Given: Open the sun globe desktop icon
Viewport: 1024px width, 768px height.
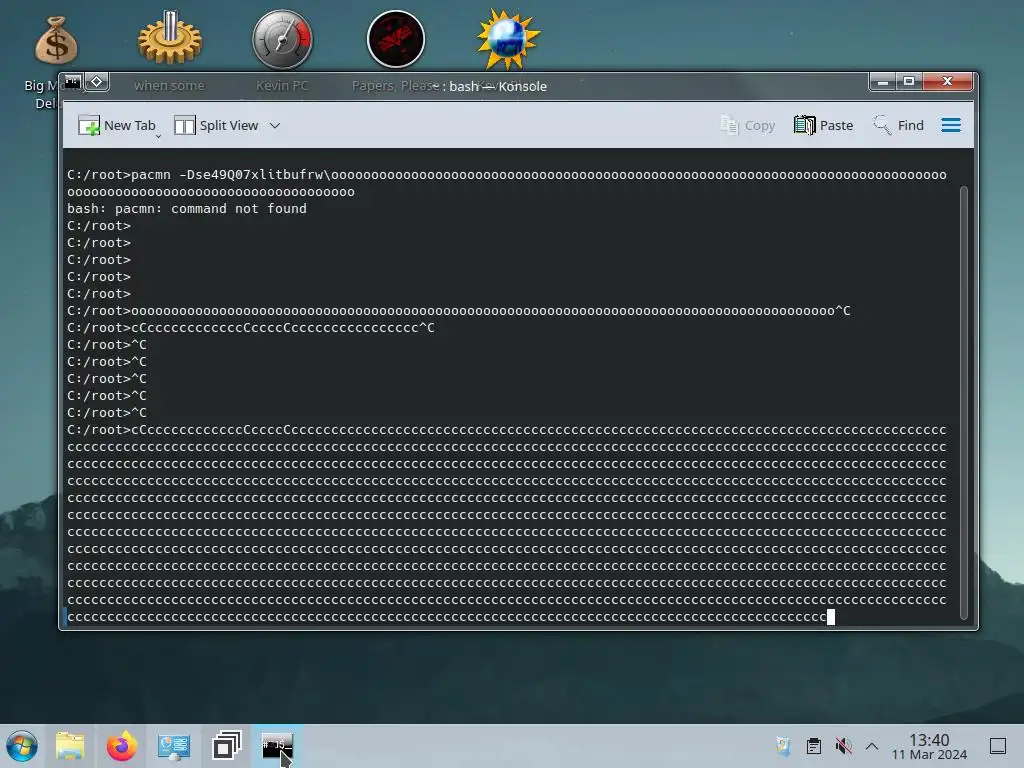Looking at the screenshot, I should pos(508,40).
